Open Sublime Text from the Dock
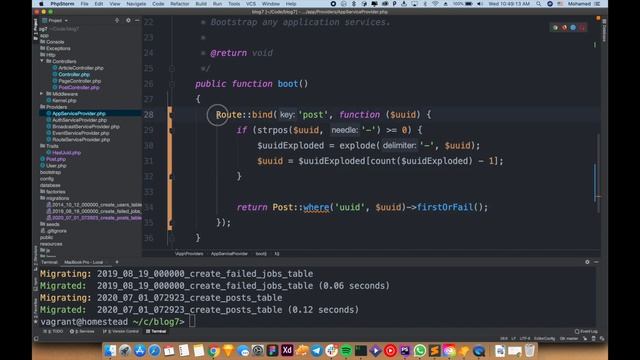 pyautogui.click(x=434, y=350)
